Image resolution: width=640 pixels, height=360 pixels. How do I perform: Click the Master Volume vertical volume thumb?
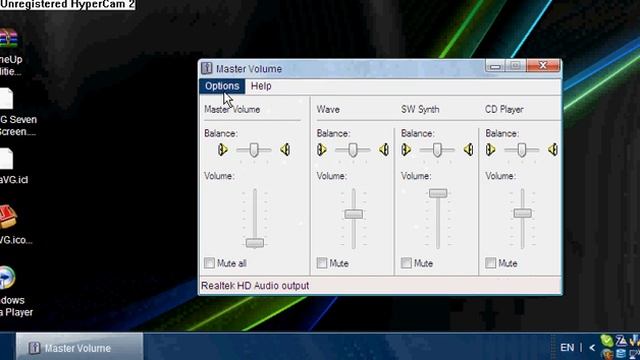pyautogui.click(x=255, y=243)
